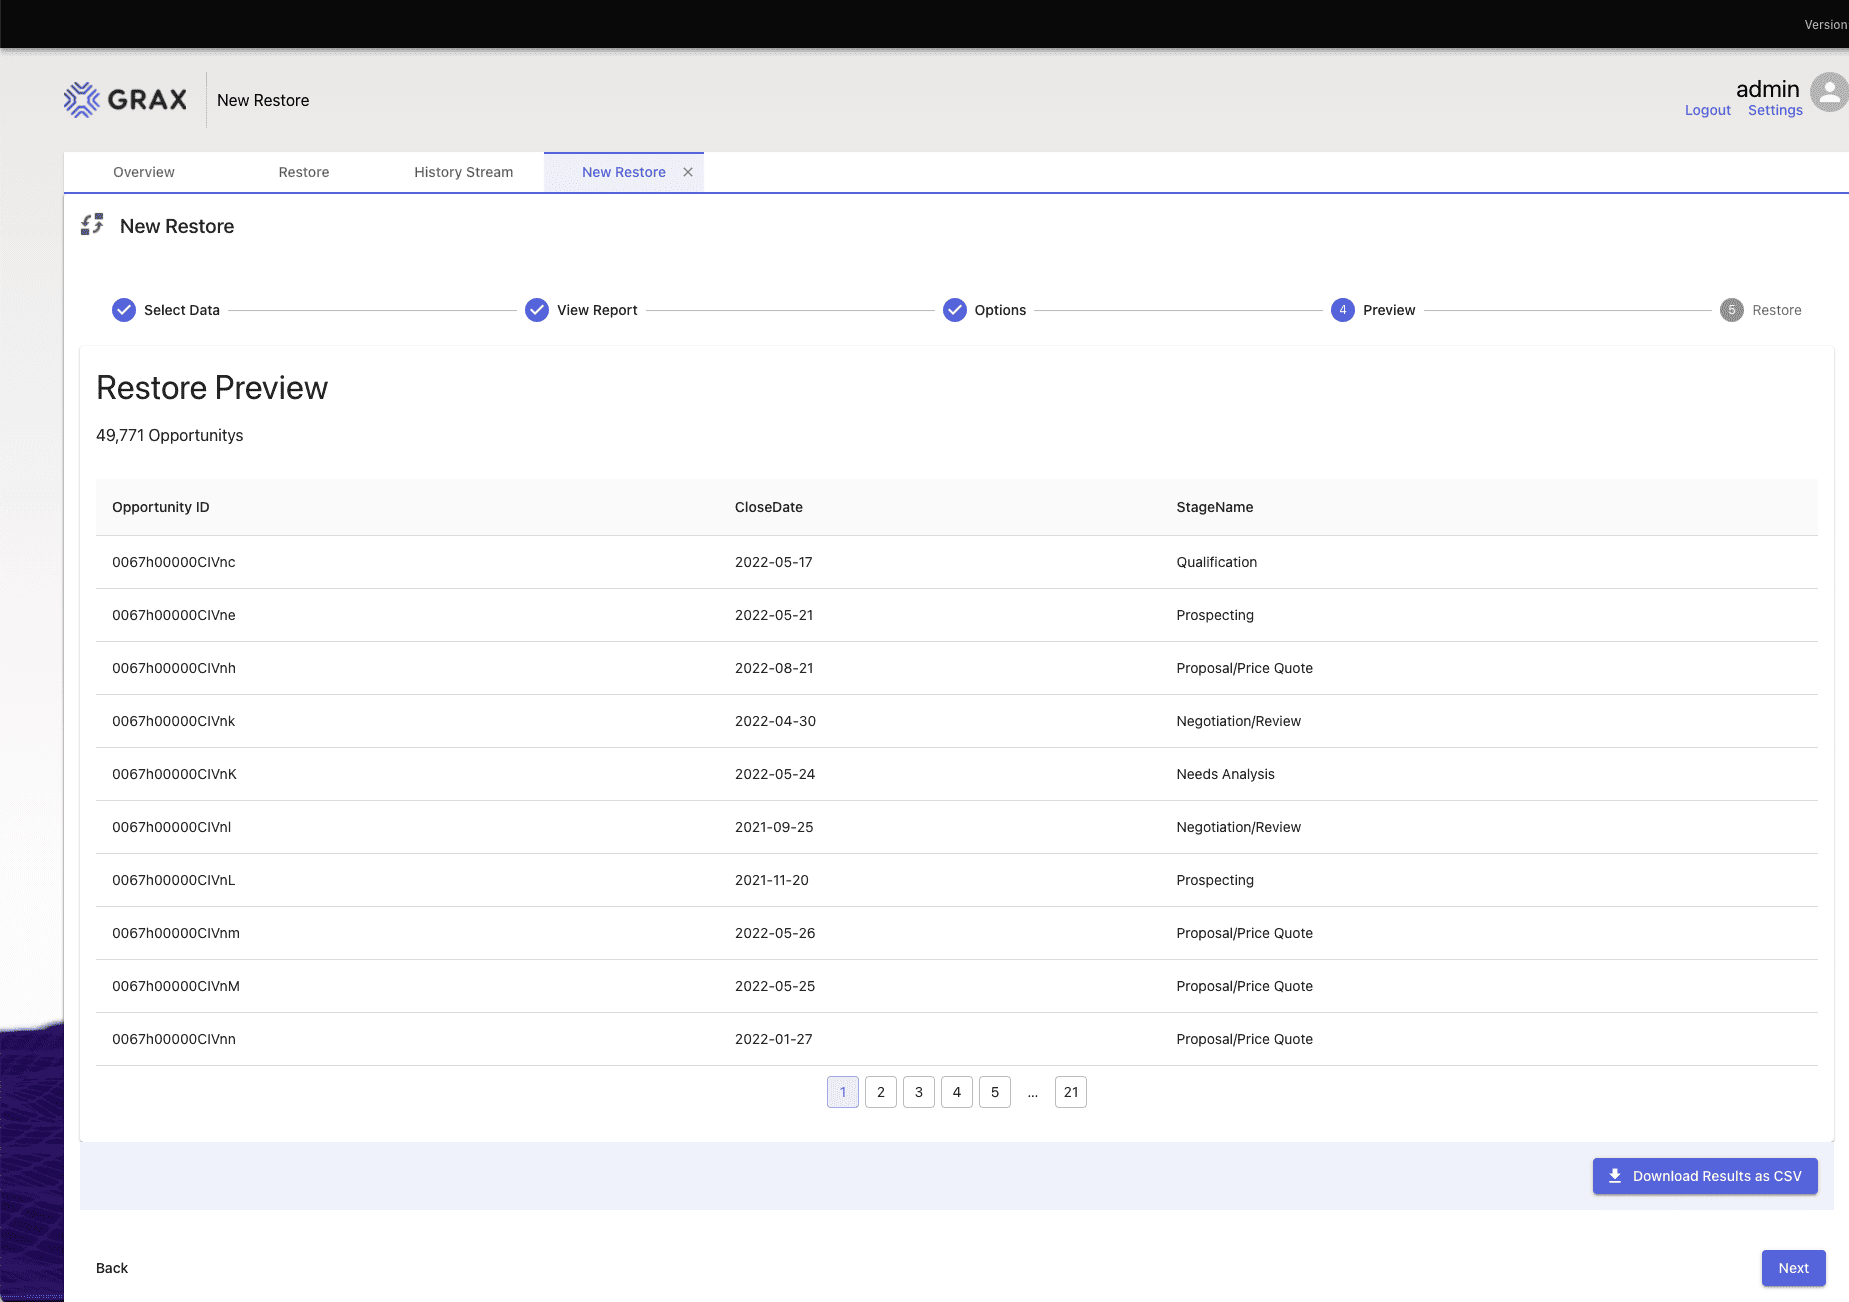Select the Select Data step checkmark
Screen dimensions: 1849x1302
(124, 310)
